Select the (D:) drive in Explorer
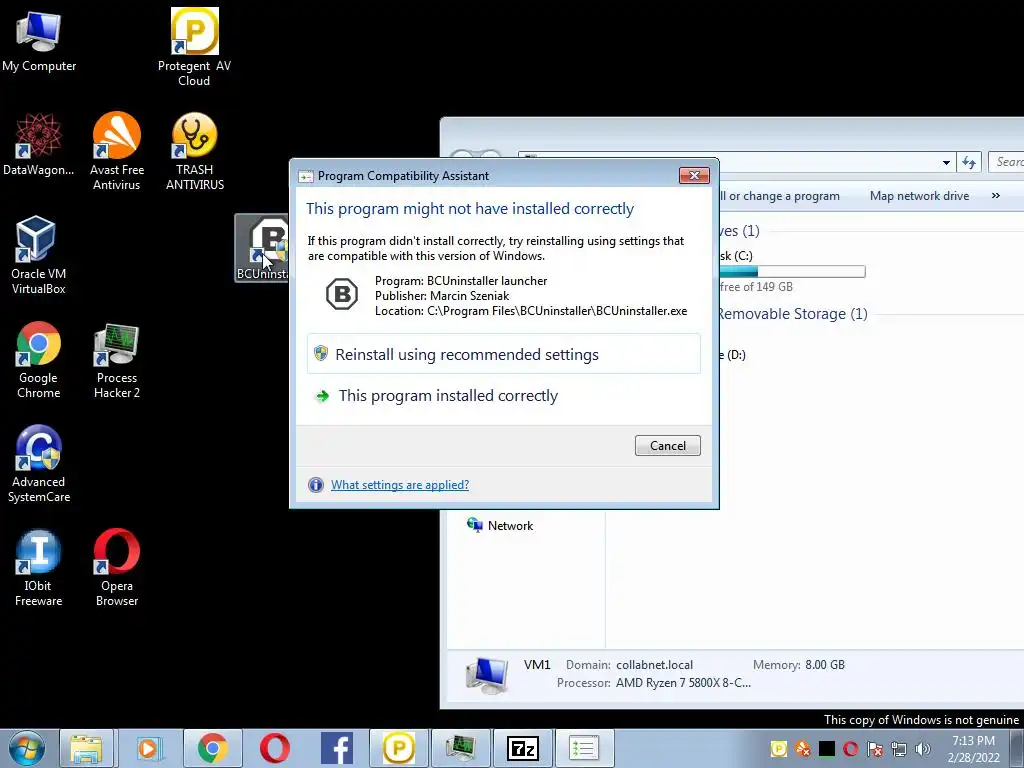Screen dimensions: 1024x768 tap(733, 355)
